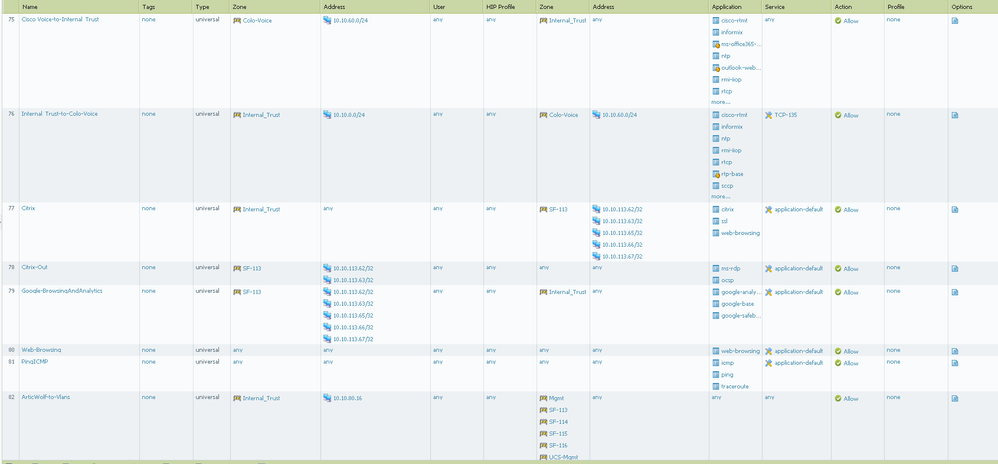Click the google-base application icon
The width and height of the screenshot is (998, 464).
click(716, 304)
